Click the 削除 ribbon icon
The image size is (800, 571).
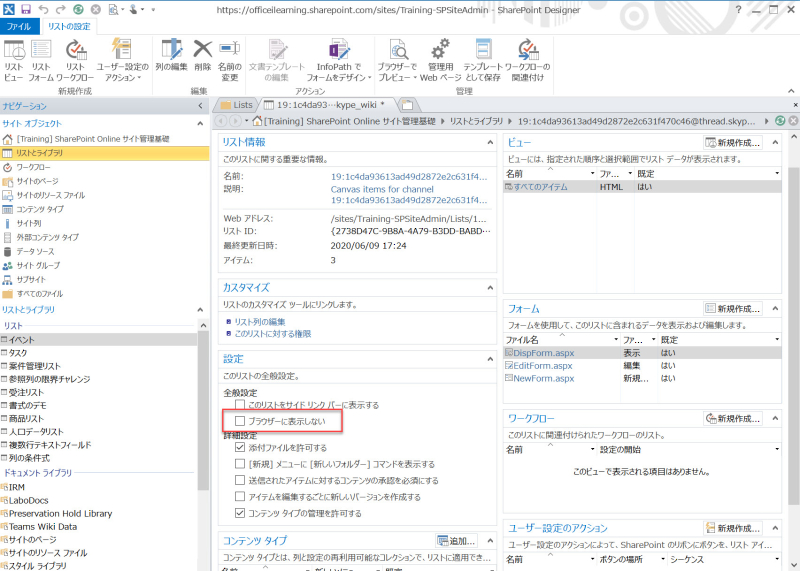[203, 55]
